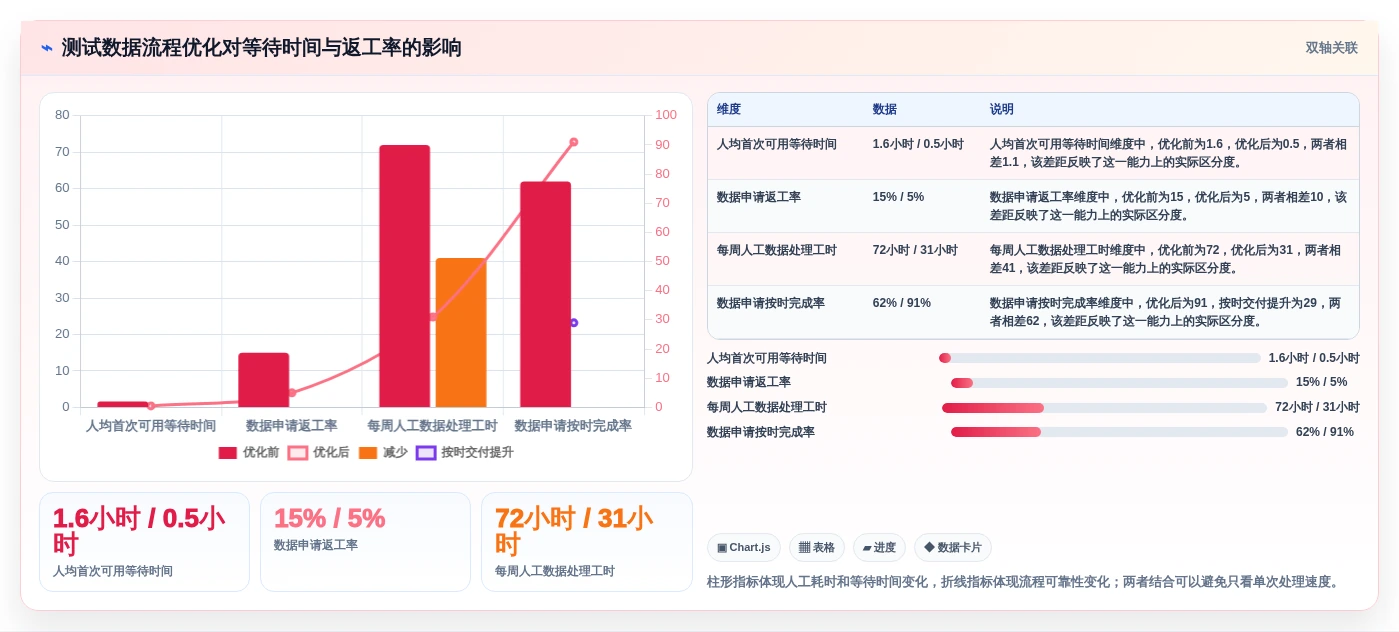Open the 1.6小时 / 0.5小时 data card

[144, 542]
